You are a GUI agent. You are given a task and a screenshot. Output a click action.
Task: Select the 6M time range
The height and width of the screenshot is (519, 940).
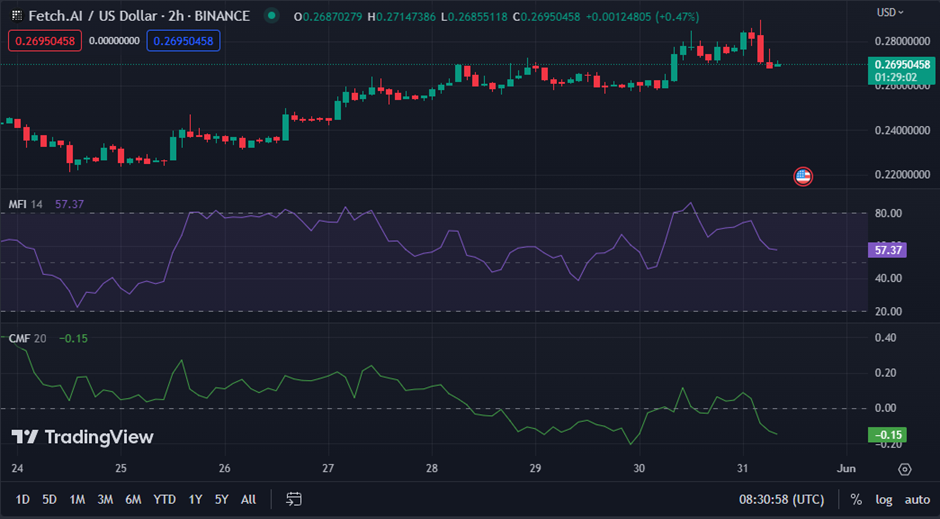[132, 499]
